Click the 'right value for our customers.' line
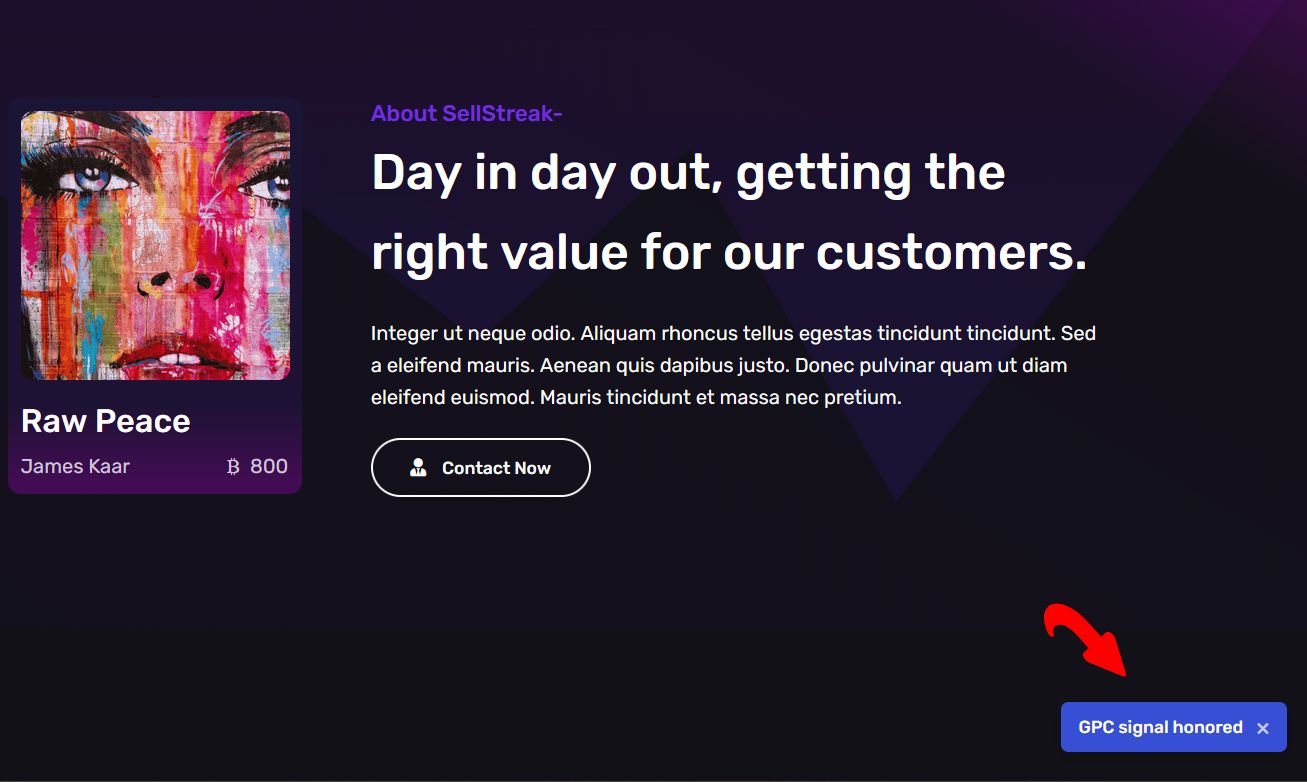 (x=728, y=251)
